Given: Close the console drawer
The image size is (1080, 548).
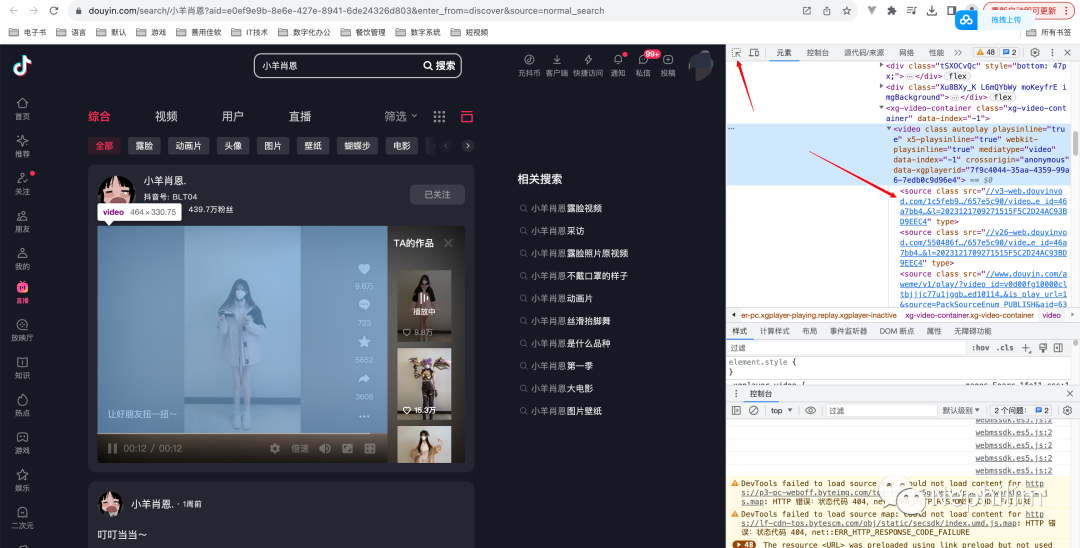Looking at the screenshot, I should [x=1070, y=394].
